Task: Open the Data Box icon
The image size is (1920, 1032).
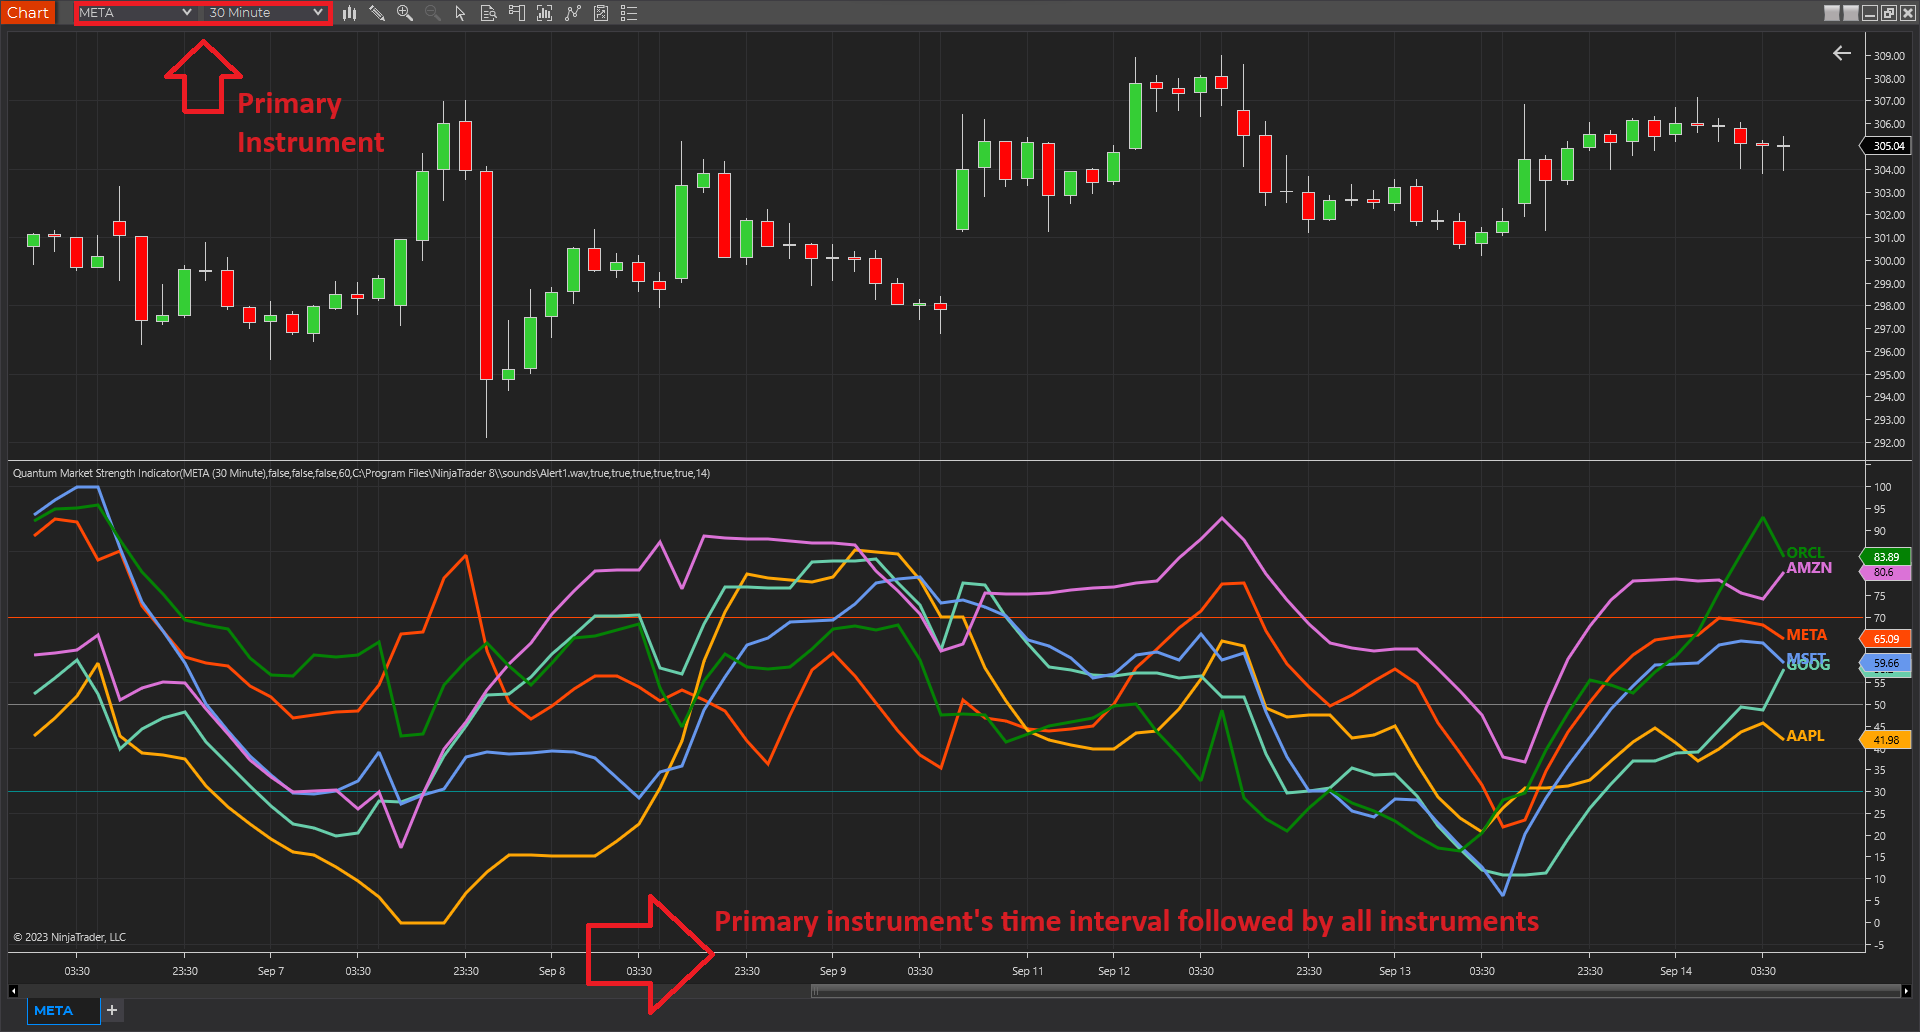Action: [488, 13]
